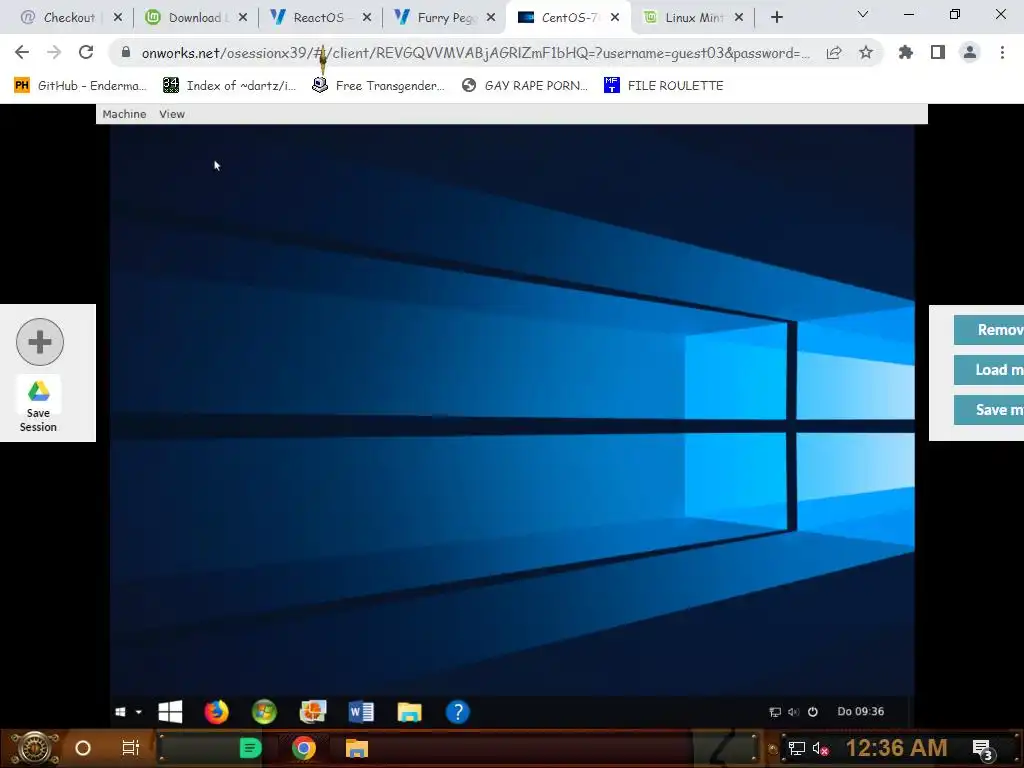
Task: Open File Explorer on the host taskbar
Action: 357,748
